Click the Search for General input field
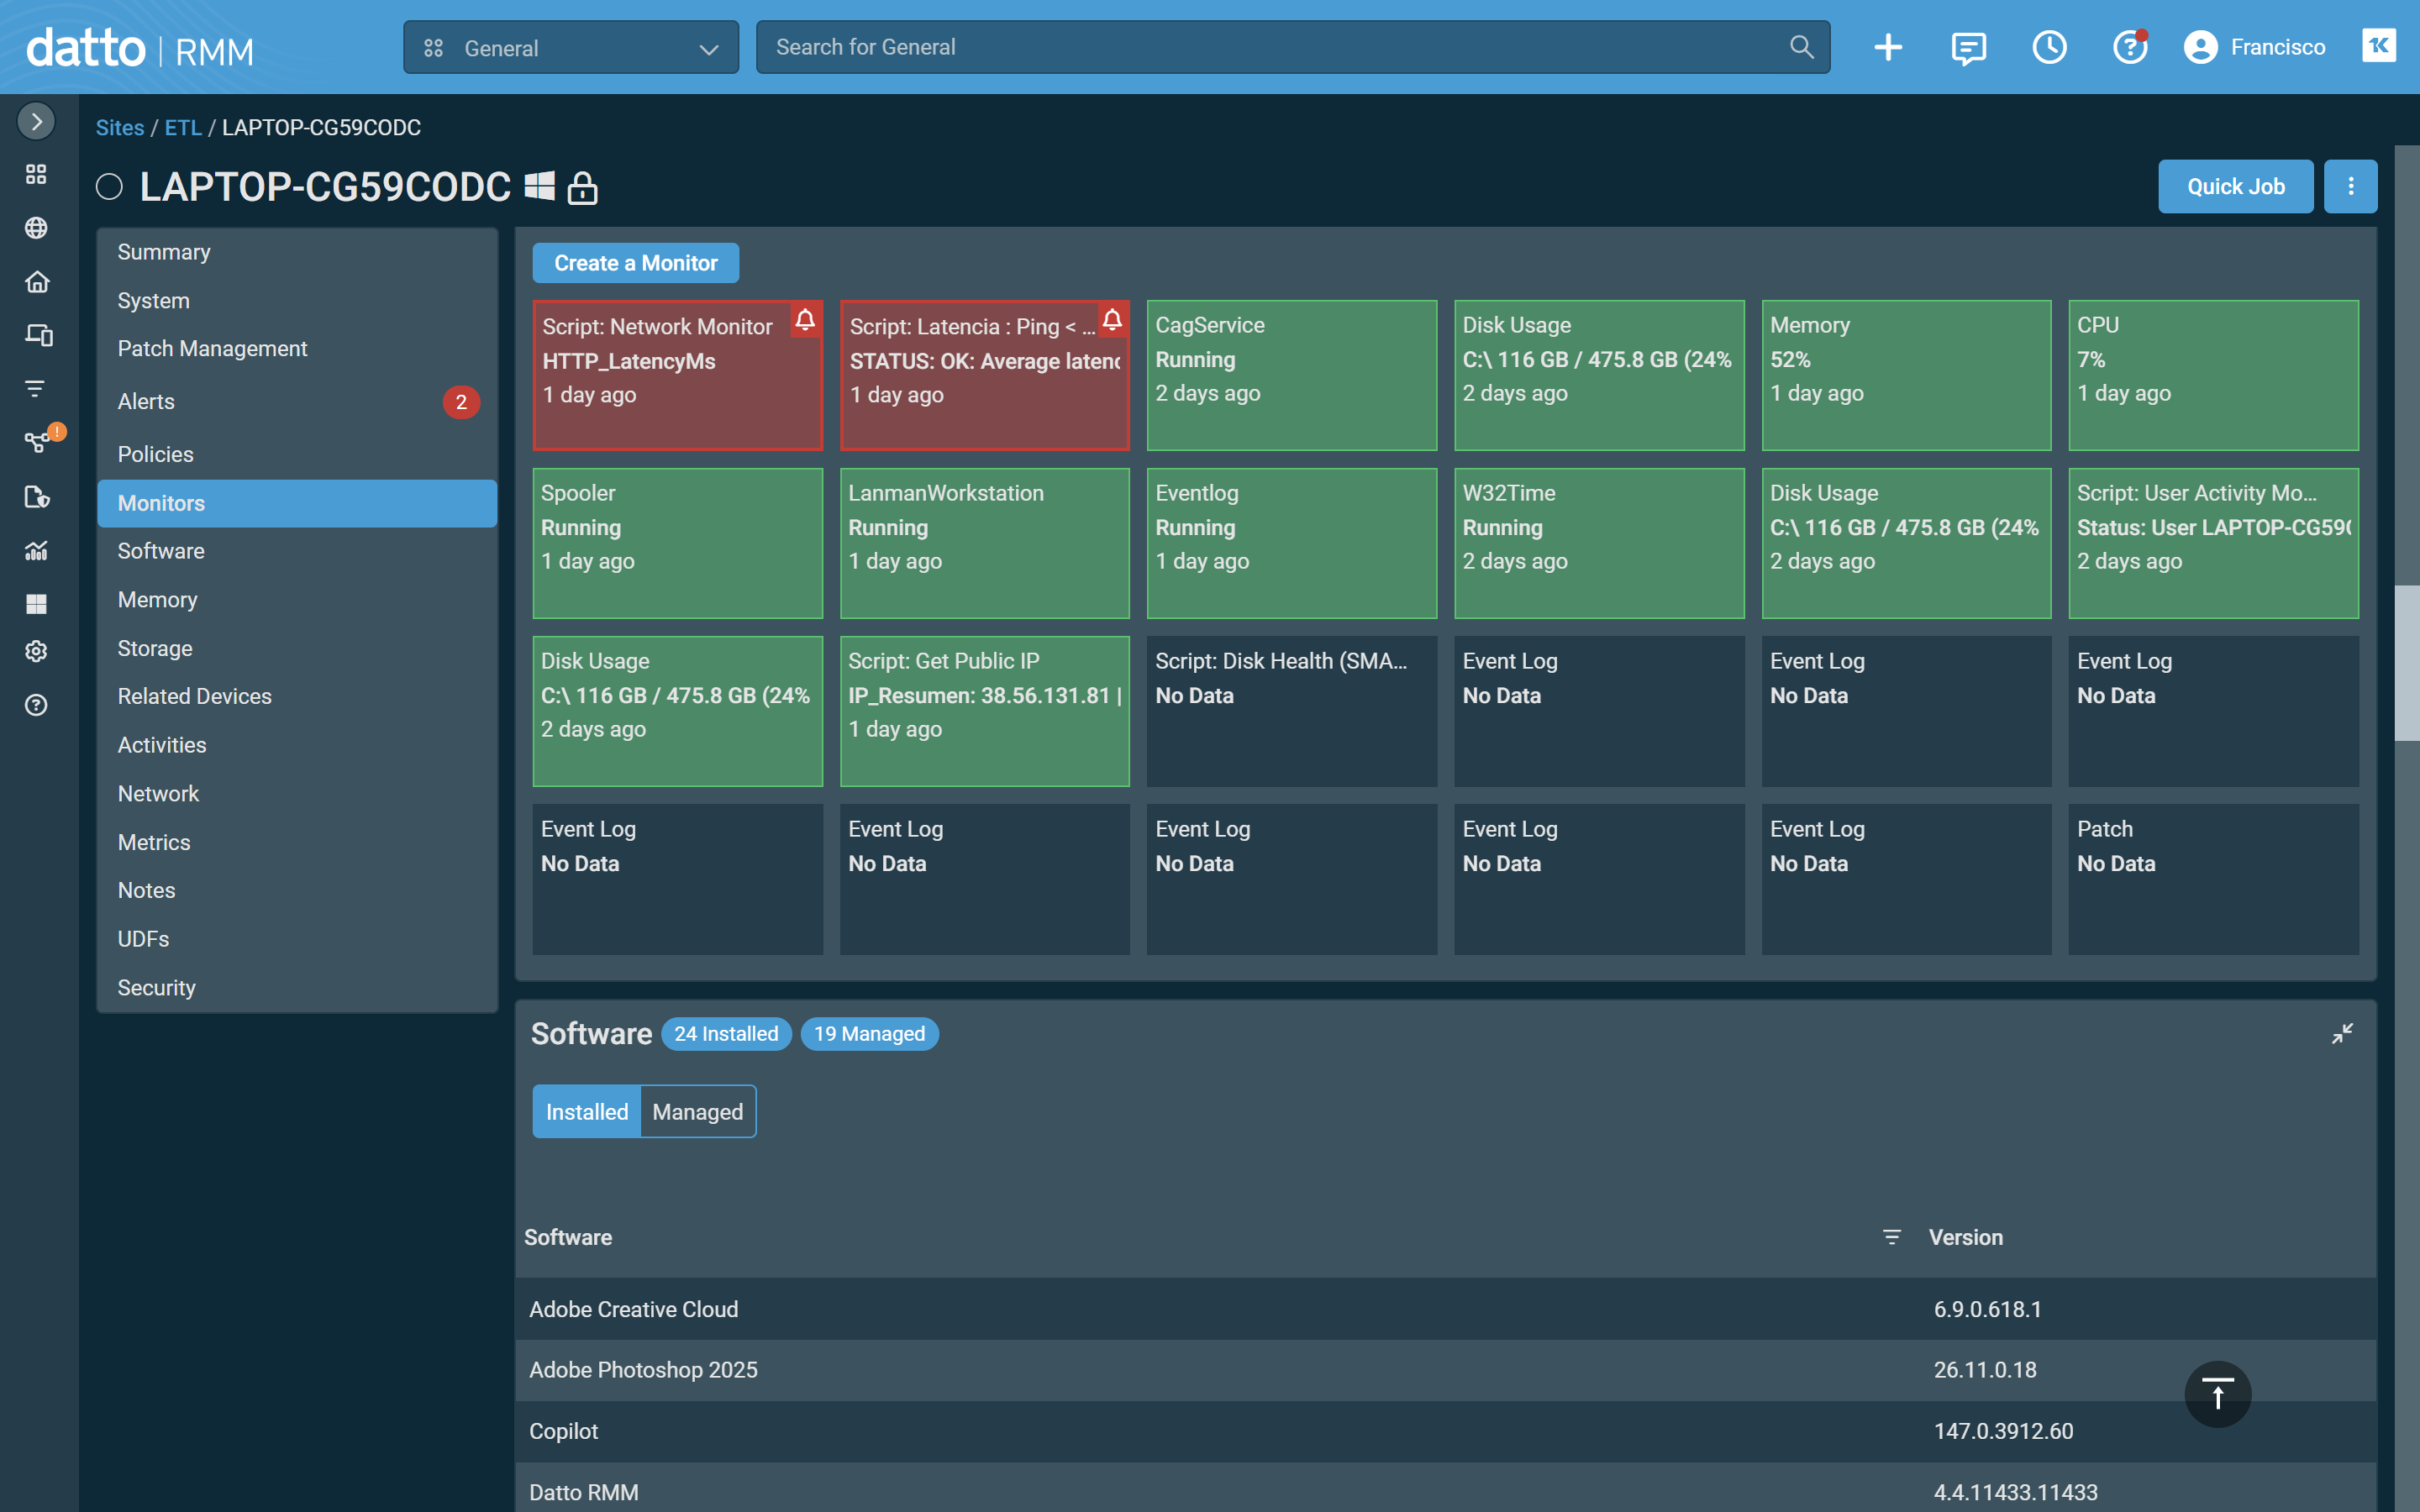2420x1512 pixels. coord(1270,47)
